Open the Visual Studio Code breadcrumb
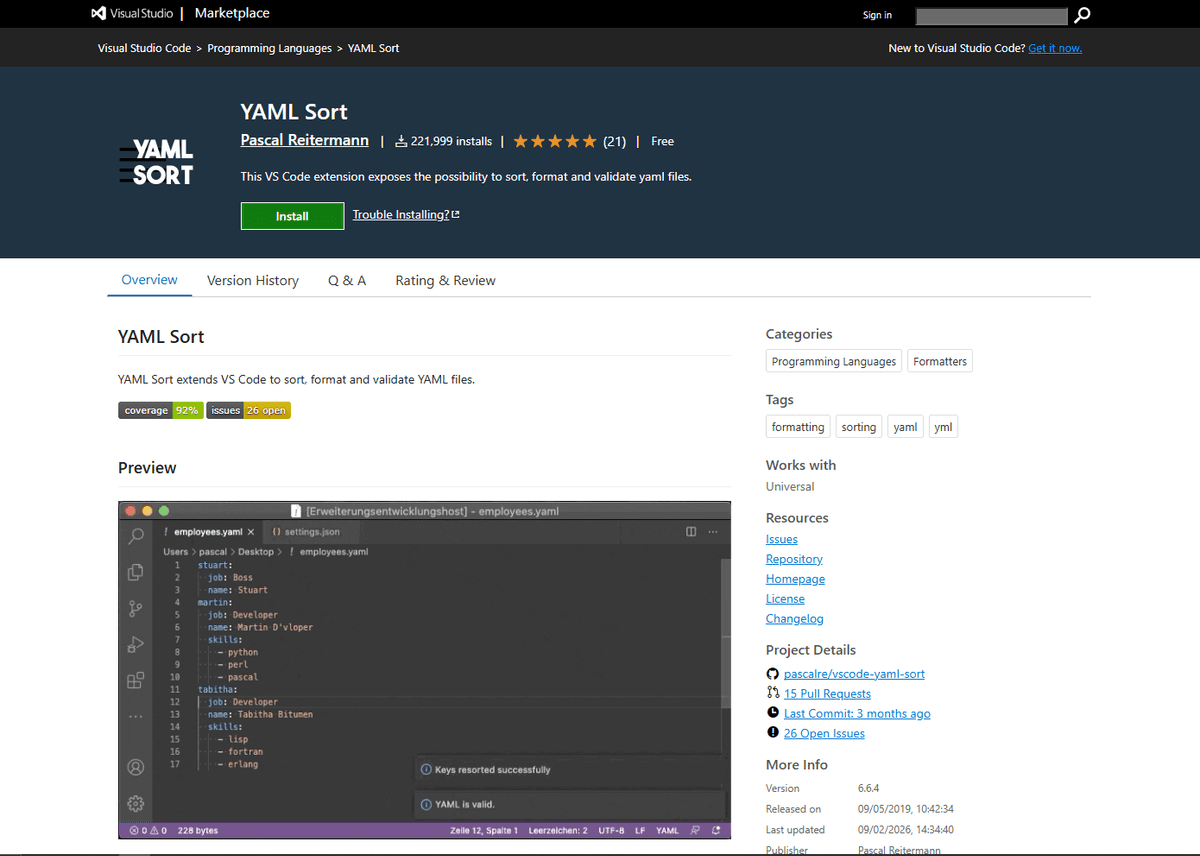The image size is (1200, 856). 144,48
